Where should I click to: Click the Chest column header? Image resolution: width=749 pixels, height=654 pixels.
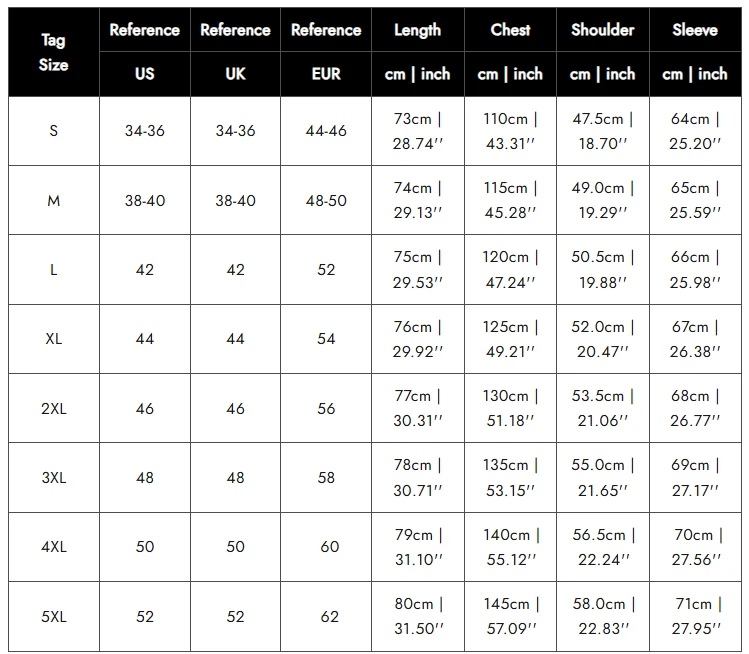[x=510, y=30]
